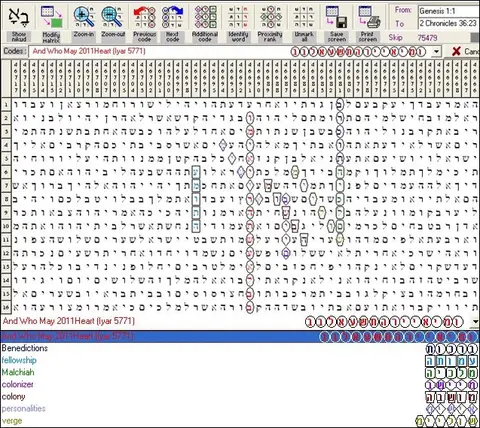Select the Malchiah code entry
The width and height of the screenshot is (480, 428).
coord(18,372)
